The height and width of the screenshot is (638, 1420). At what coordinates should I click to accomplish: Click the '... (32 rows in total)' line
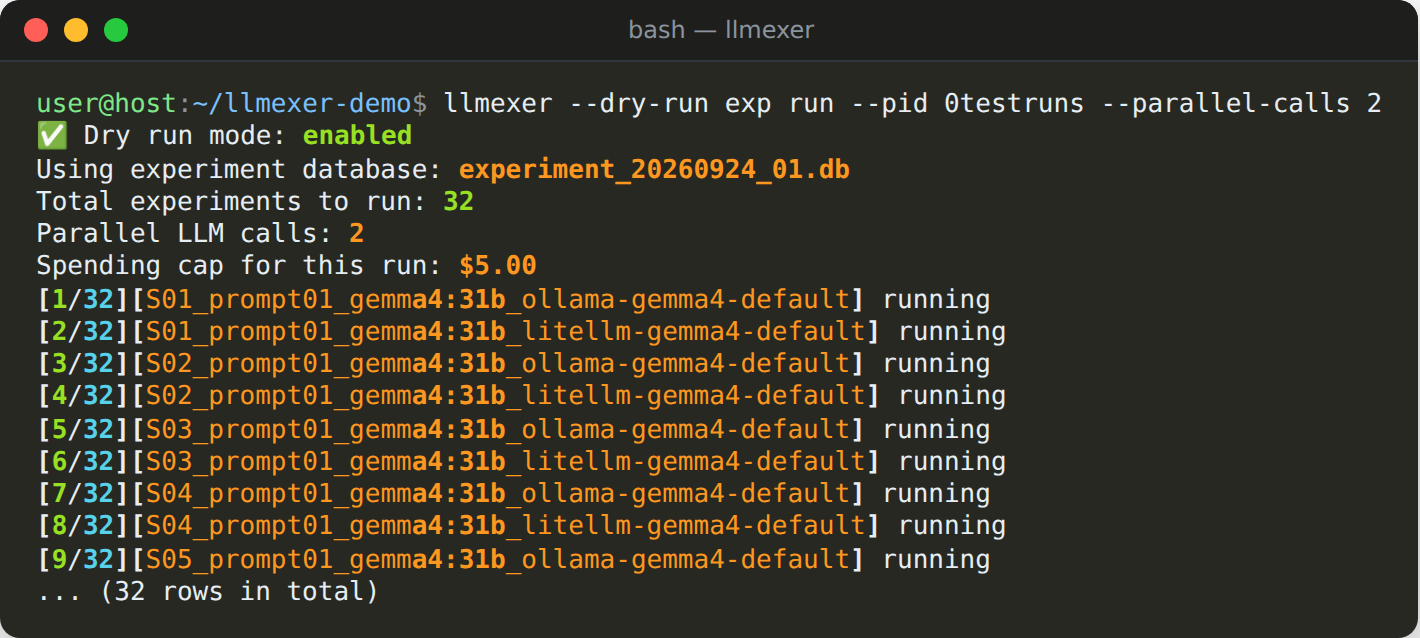click(x=208, y=592)
